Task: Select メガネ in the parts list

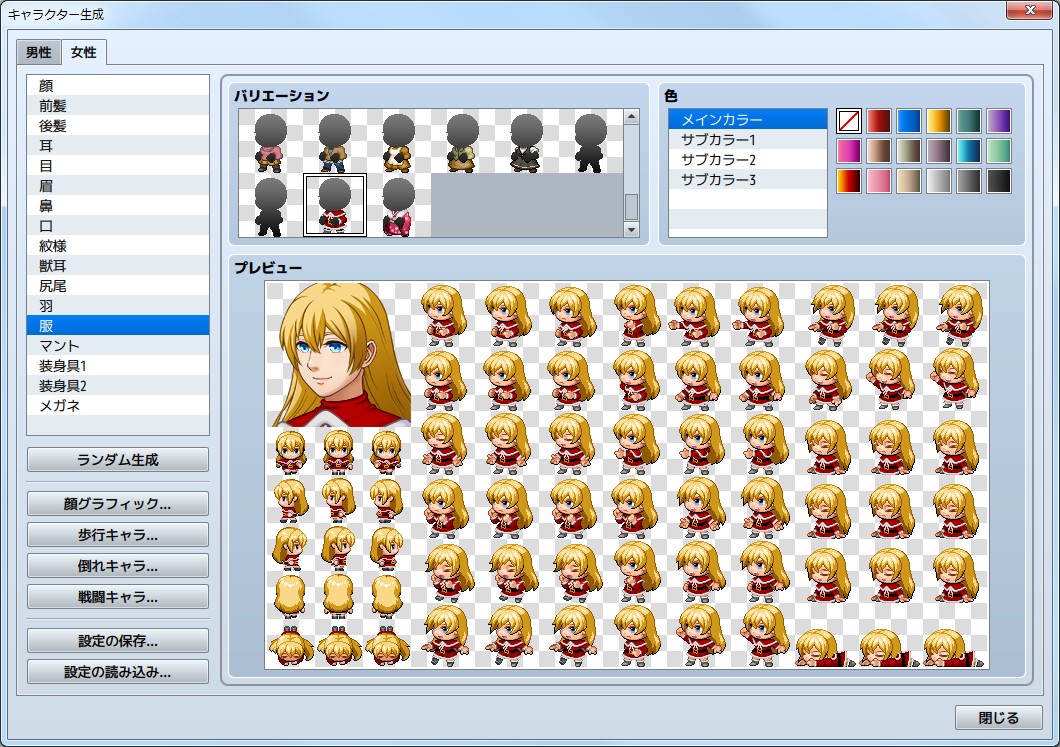Action: [x=118, y=406]
